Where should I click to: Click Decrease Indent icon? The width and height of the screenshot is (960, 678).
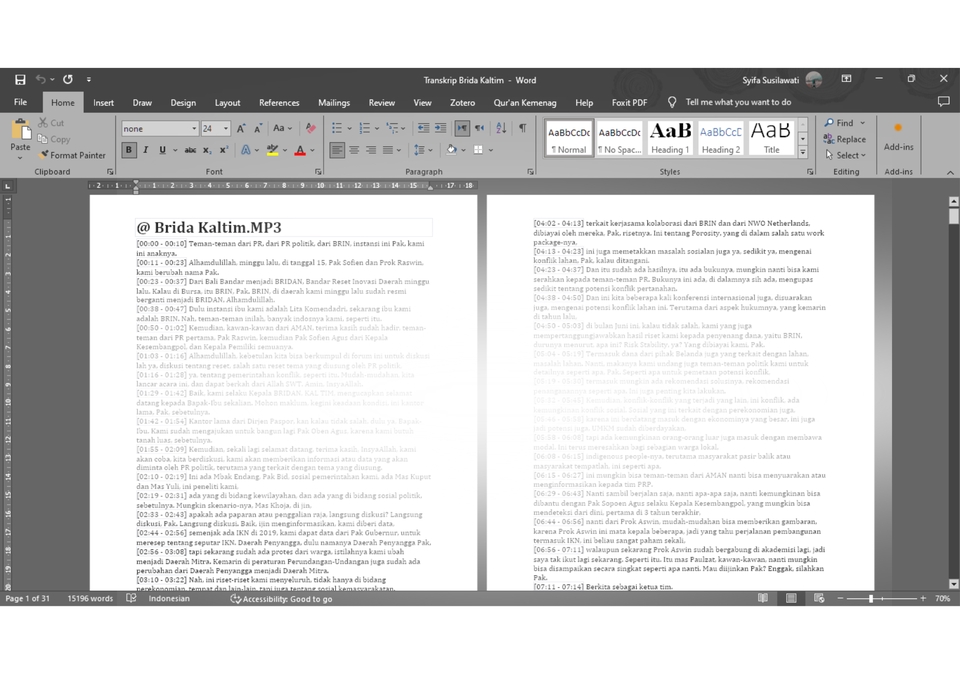click(423, 128)
